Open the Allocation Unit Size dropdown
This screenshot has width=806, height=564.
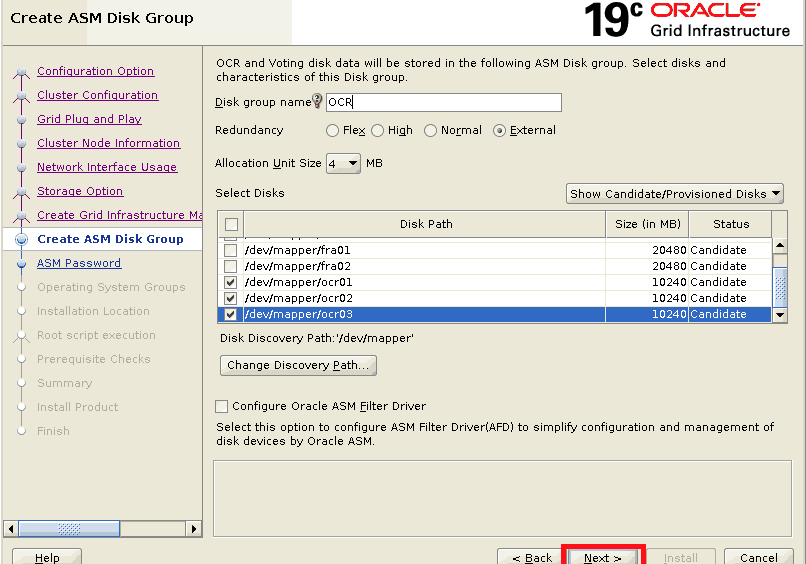click(x=343, y=163)
